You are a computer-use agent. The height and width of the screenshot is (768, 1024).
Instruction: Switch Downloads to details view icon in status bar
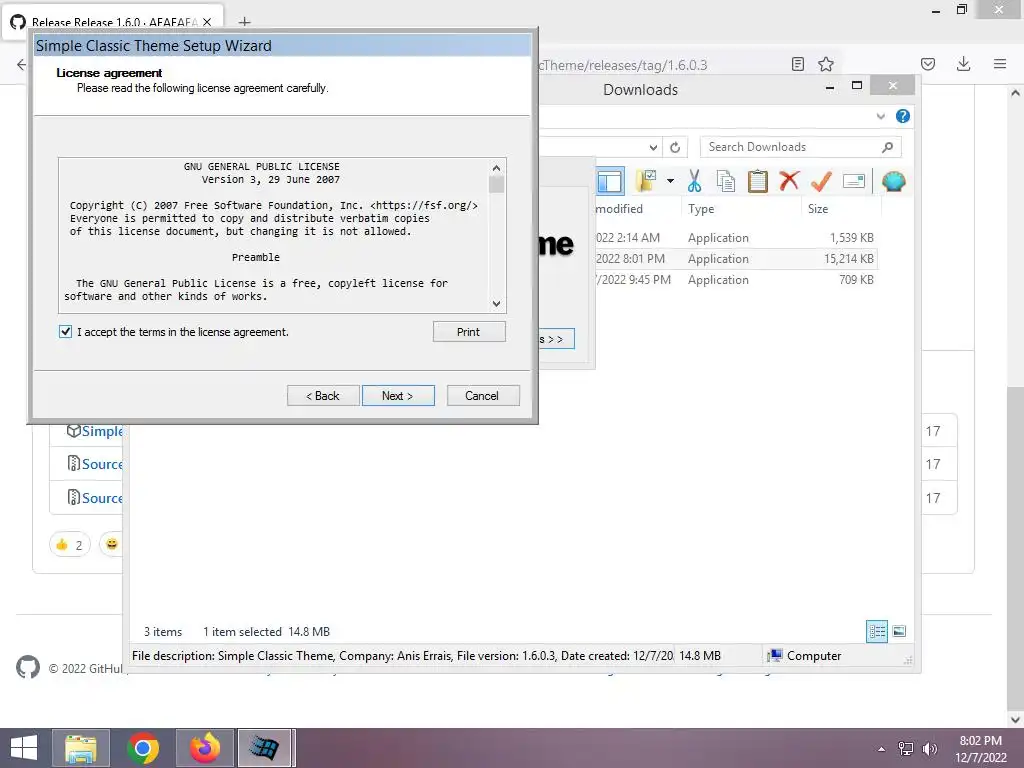(x=877, y=632)
